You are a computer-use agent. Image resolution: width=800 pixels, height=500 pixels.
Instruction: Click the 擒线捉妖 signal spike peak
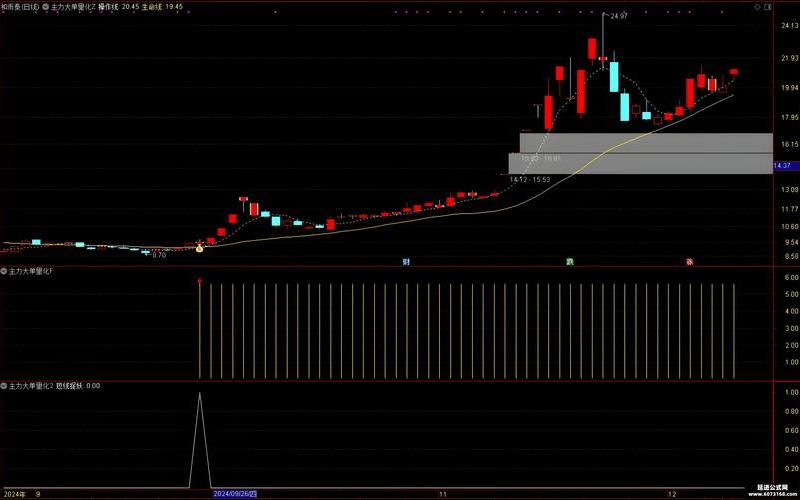(x=200, y=394)
